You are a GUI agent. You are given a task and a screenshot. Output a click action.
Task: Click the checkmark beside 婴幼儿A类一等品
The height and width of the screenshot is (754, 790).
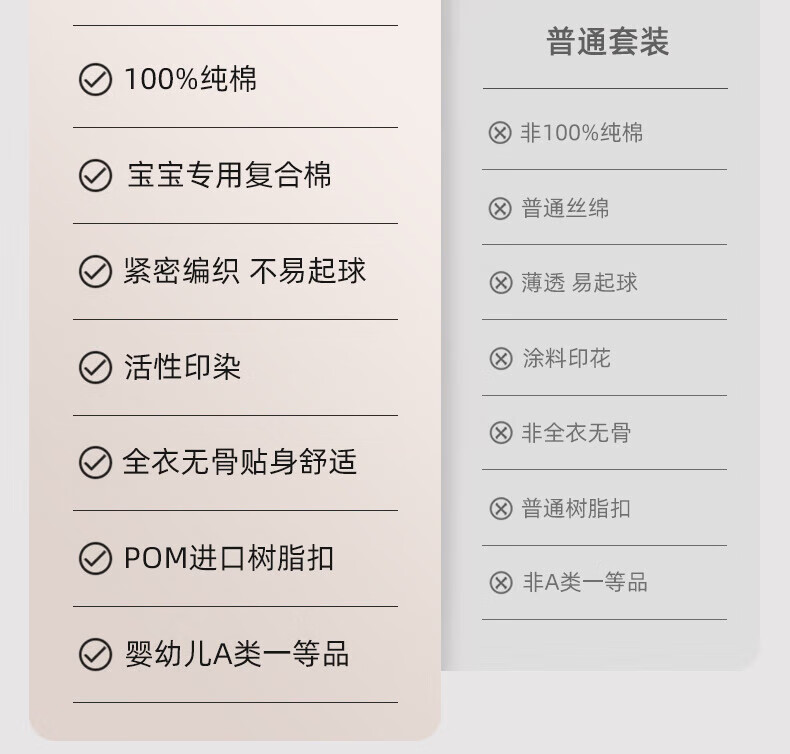(95, 655)
